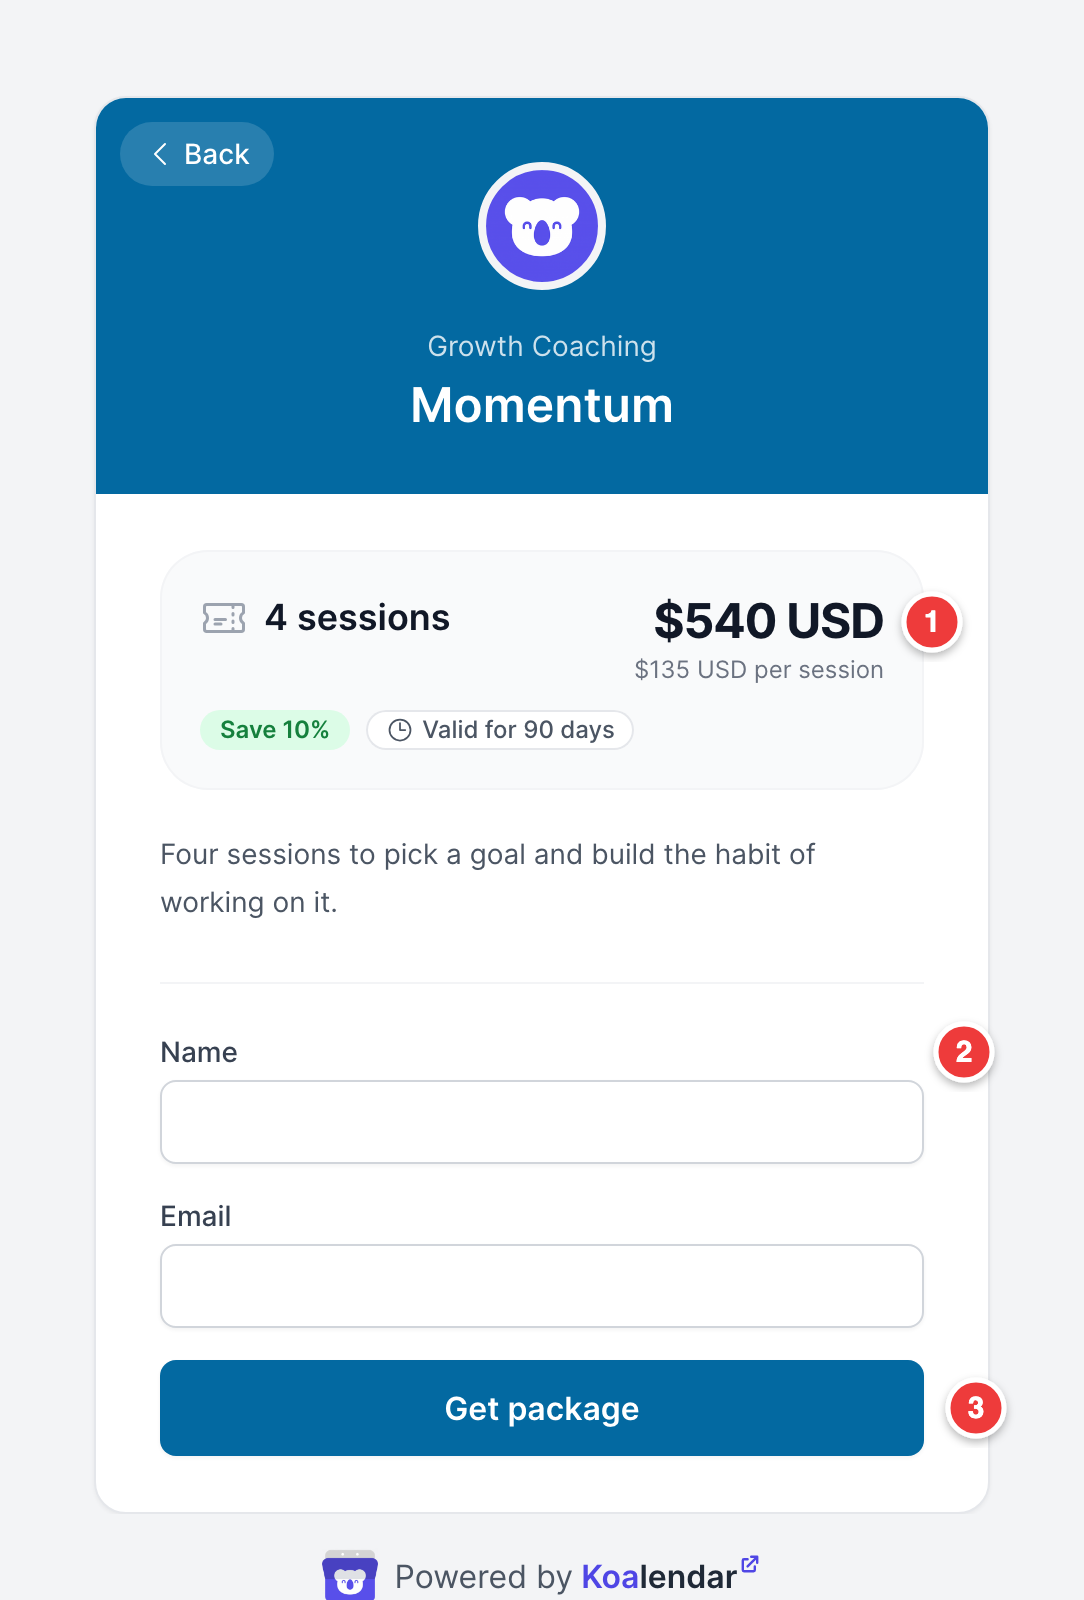Screen dimensions: 1084x1600
Task: Click the red annotation marker 1
Action: coord(932,622)
